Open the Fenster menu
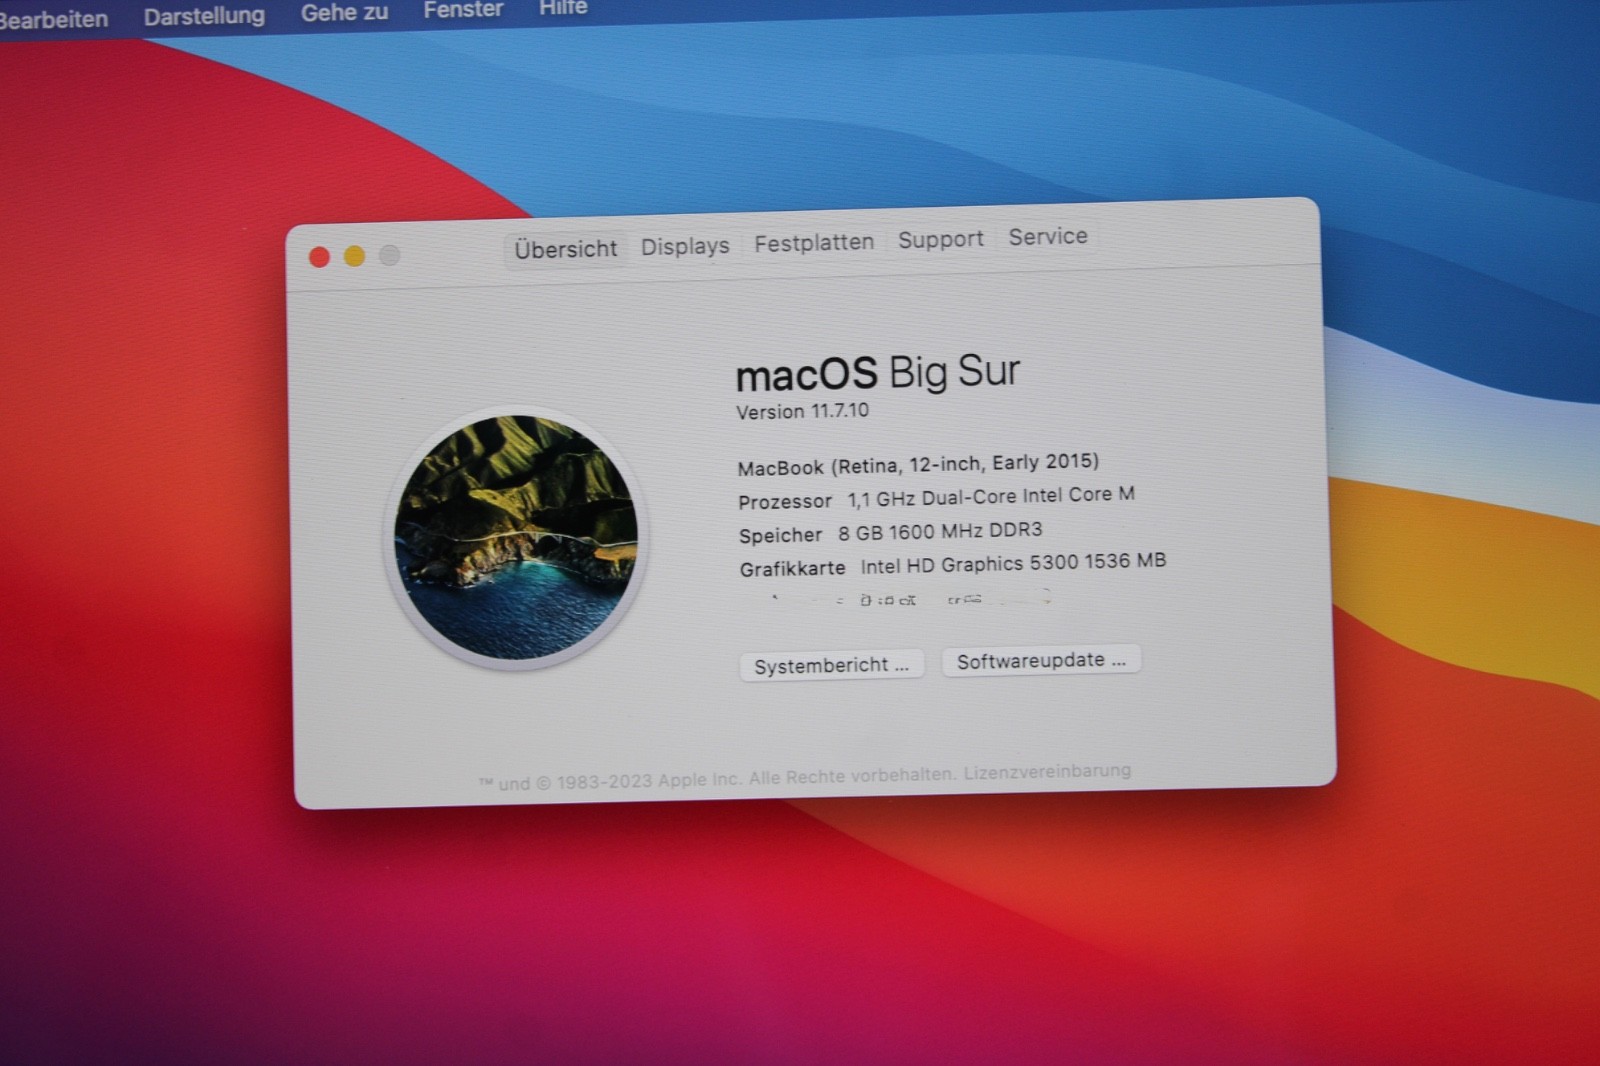This screenshot has width=1600, height=1066. coord(463,10)
